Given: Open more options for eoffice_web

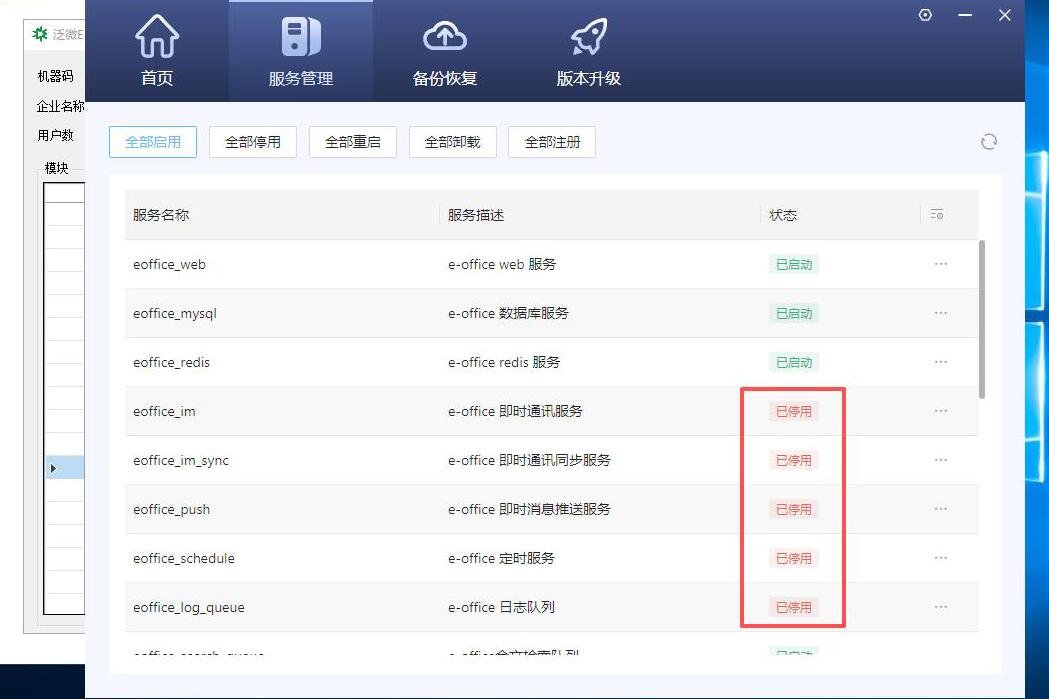Looking at the screenshot, I should [x=941, y=264].
